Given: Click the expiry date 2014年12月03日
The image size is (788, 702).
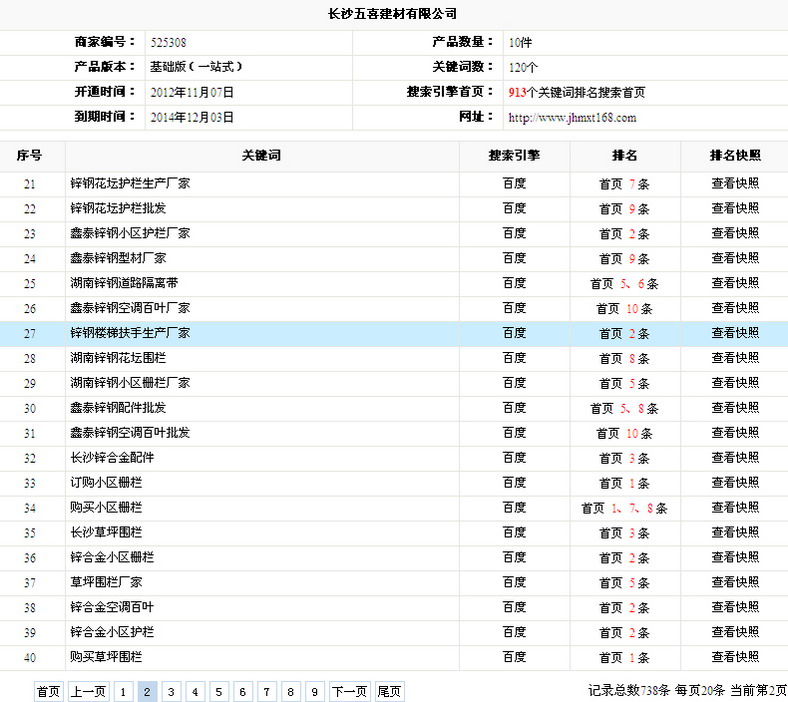Looking at the screenshot, I should click(x=192, y=118).
